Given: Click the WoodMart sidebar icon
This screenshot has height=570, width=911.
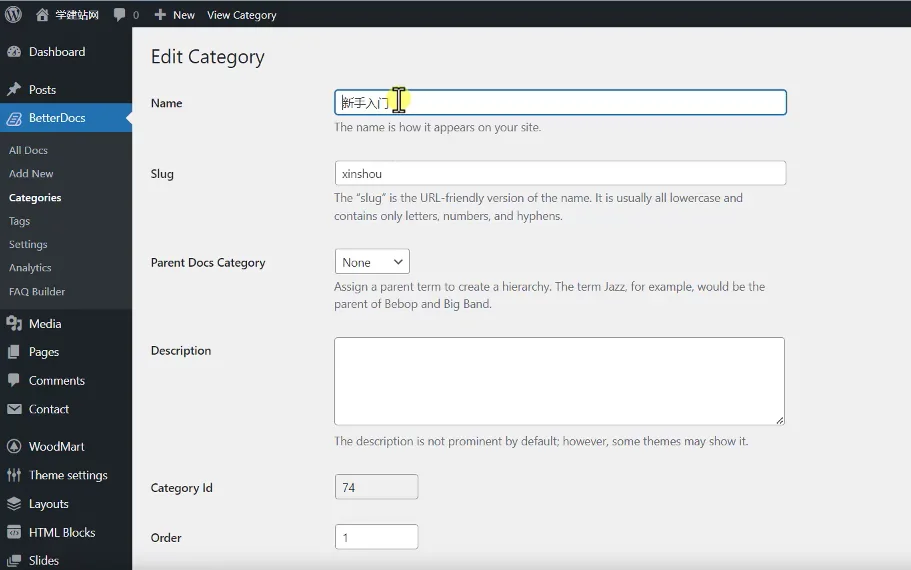Looking at the screenshot, I should pos(14,446).
